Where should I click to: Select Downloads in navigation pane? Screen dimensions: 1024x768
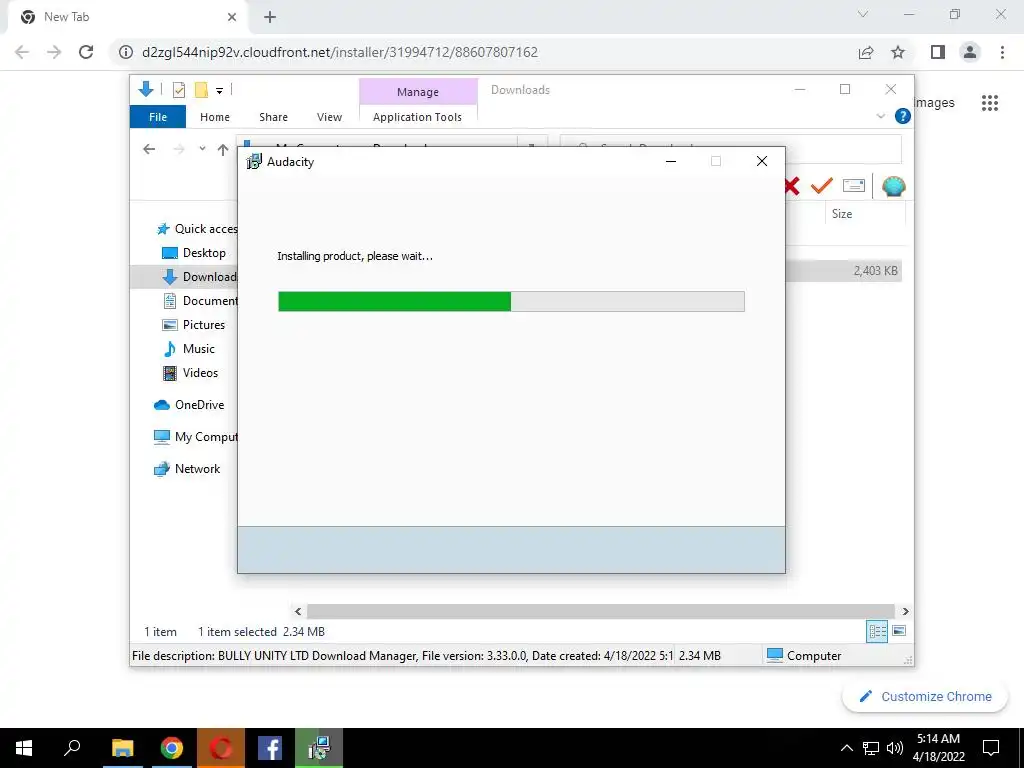(x=199, y=277)
